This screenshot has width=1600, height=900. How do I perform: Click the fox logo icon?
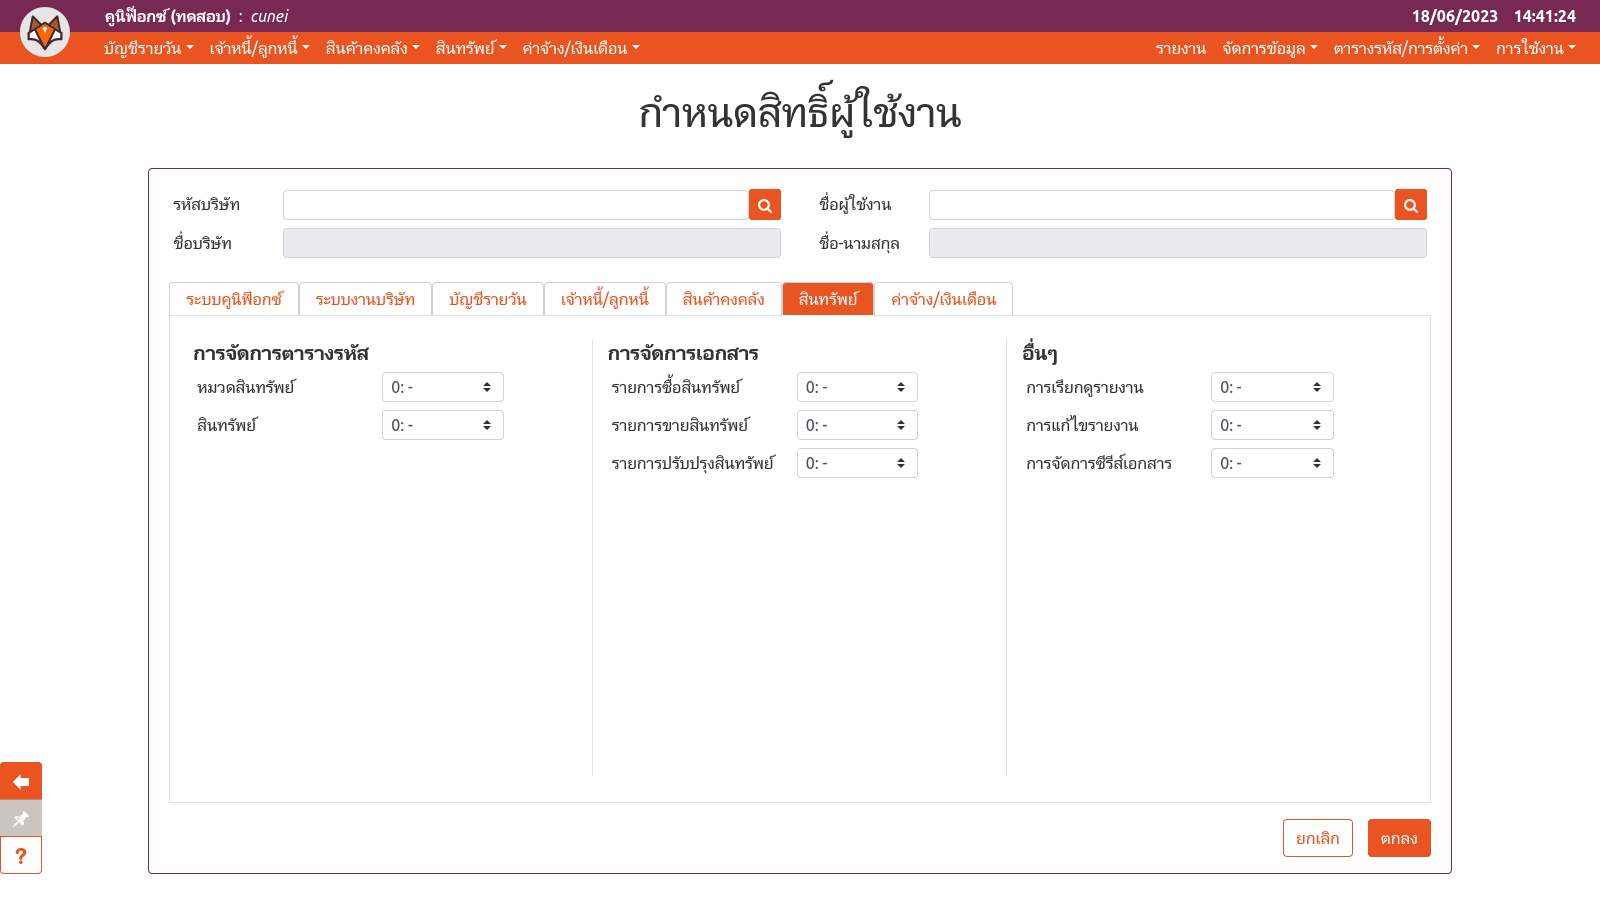pyautogui.click(x=45, y=32)
